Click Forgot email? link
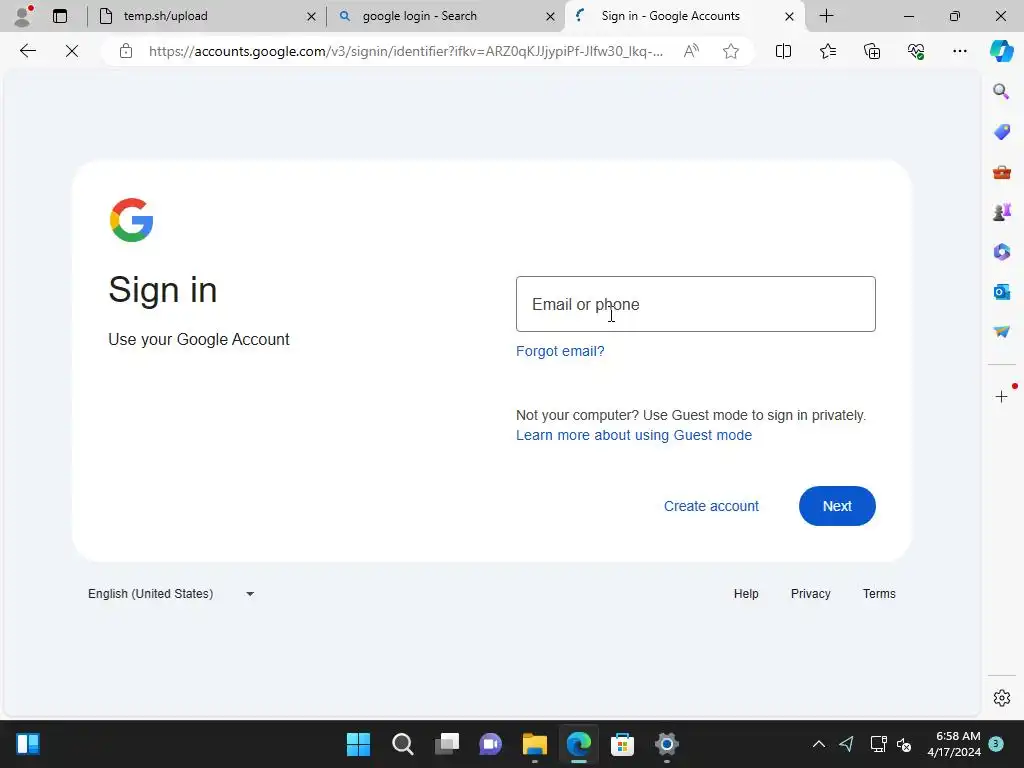1024x768 pixels. tap(560, 351)
